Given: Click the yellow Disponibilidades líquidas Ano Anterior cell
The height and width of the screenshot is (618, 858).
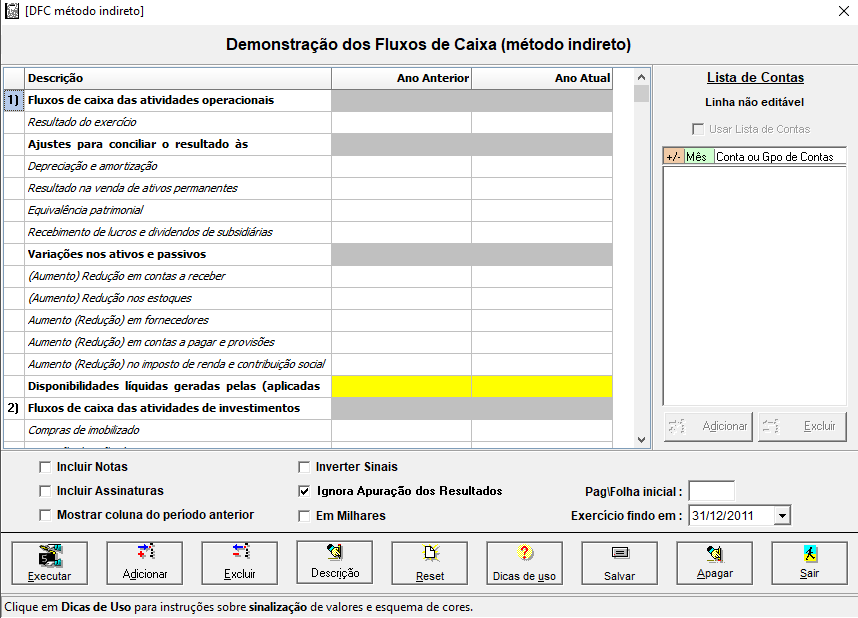Looking at the screenshot, I should click(402, 386).
